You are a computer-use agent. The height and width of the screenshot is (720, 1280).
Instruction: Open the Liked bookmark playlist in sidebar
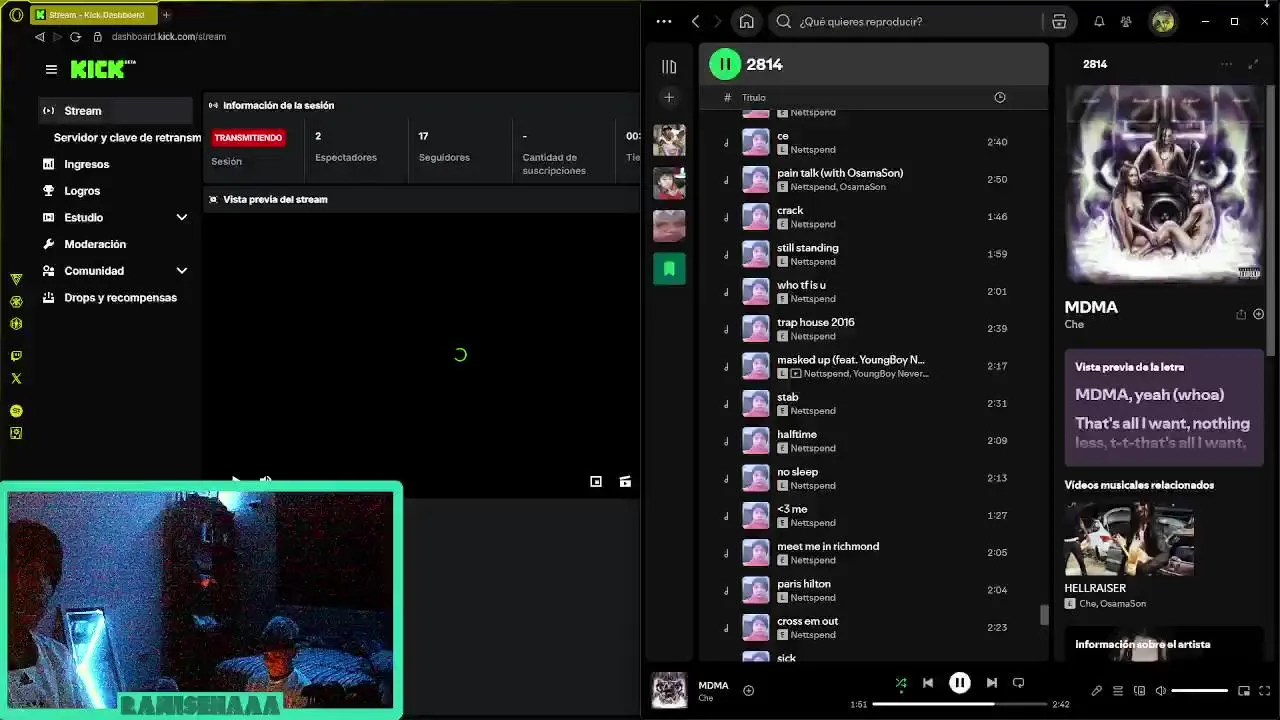click(669, 268)
